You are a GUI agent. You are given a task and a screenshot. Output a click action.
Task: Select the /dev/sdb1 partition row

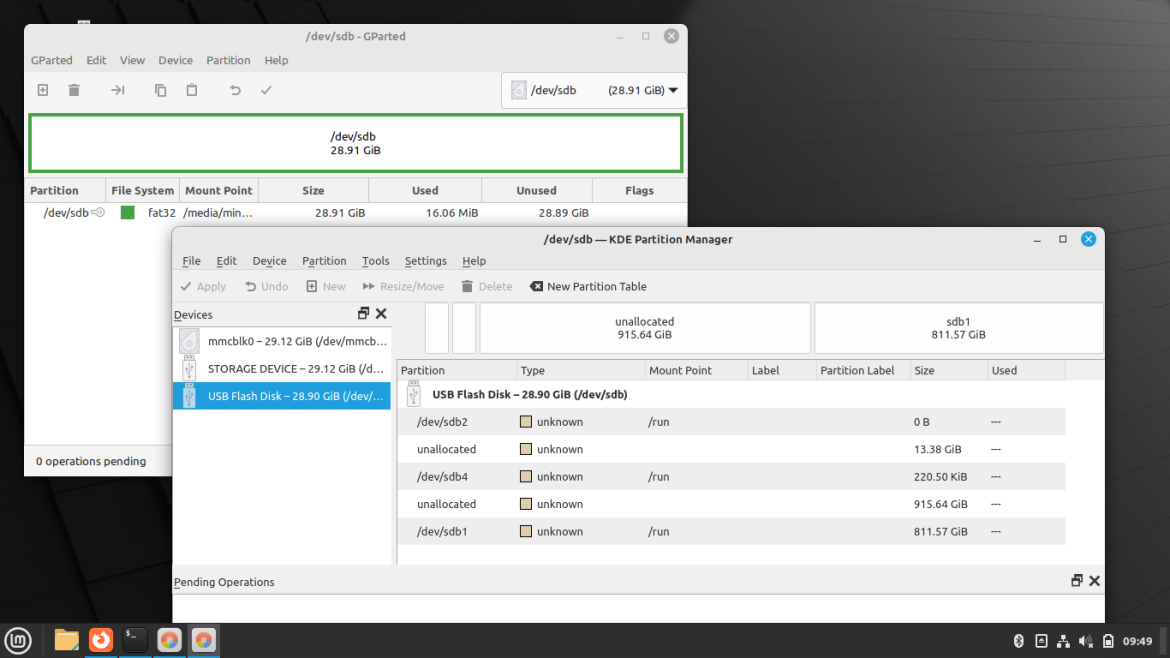click(x=731, y=532)
